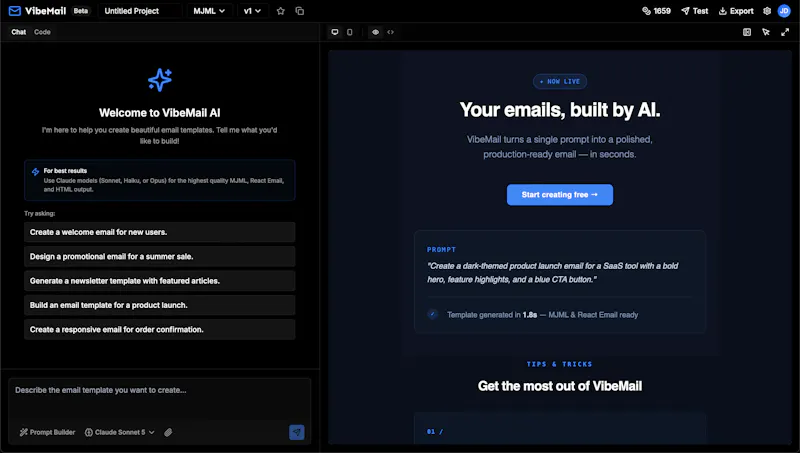Focus the 'Describe the email template' input
800x453 pixels.
coord(160,399)
